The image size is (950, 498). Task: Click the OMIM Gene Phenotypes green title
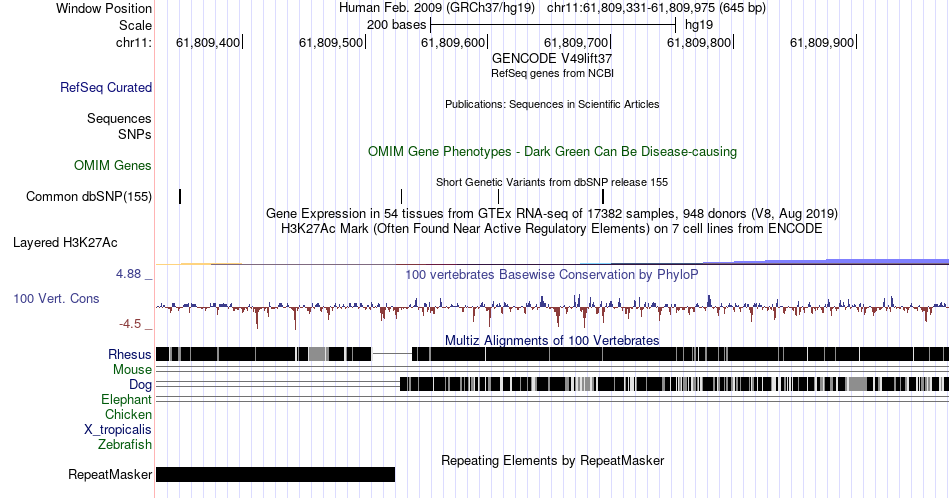(552, 151)
